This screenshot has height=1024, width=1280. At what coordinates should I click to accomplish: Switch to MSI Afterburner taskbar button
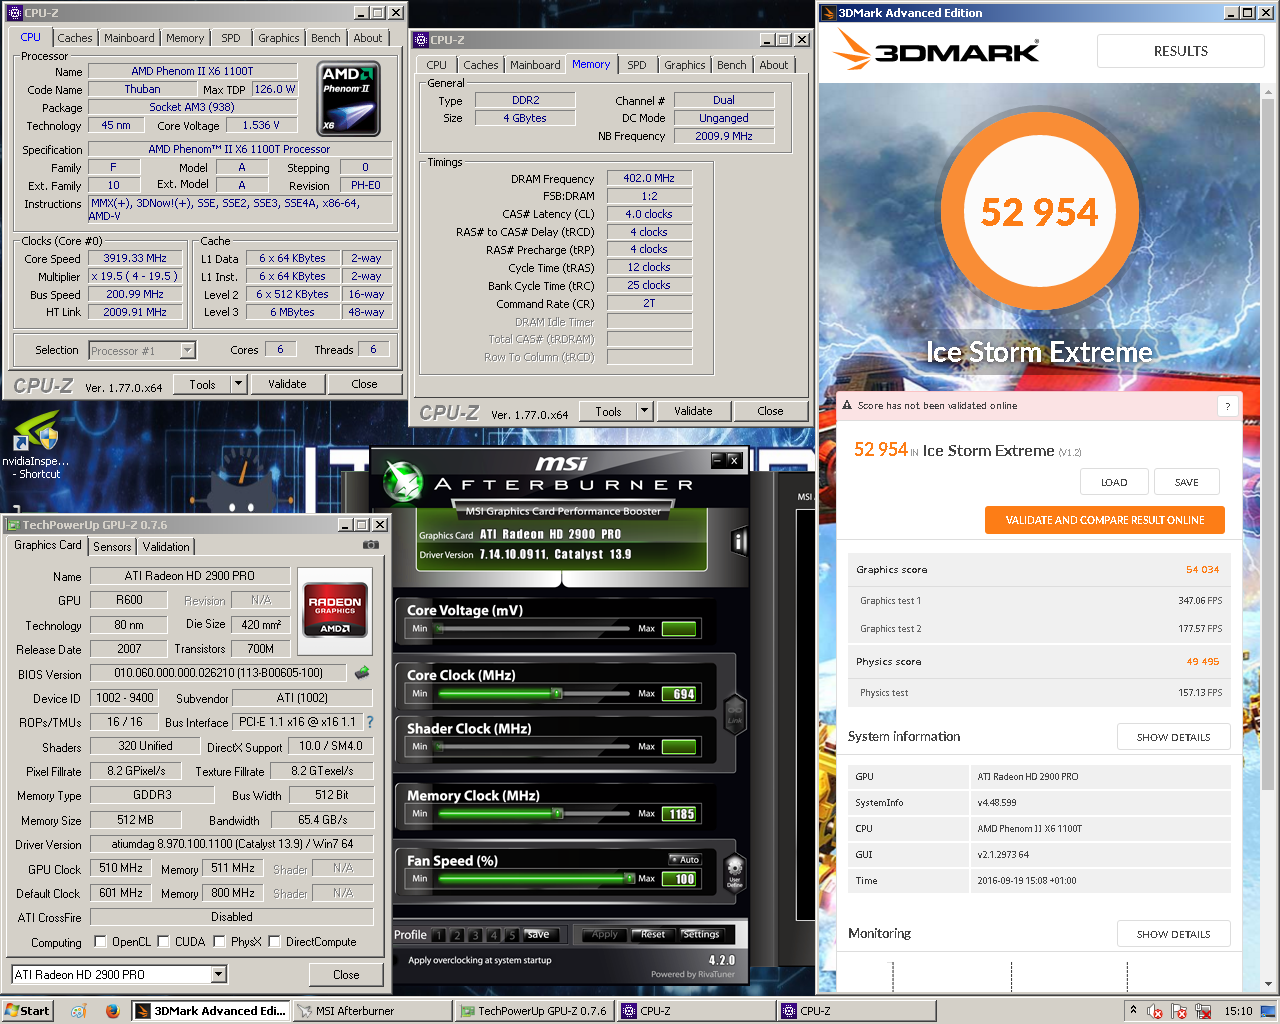coord(372,1011)
